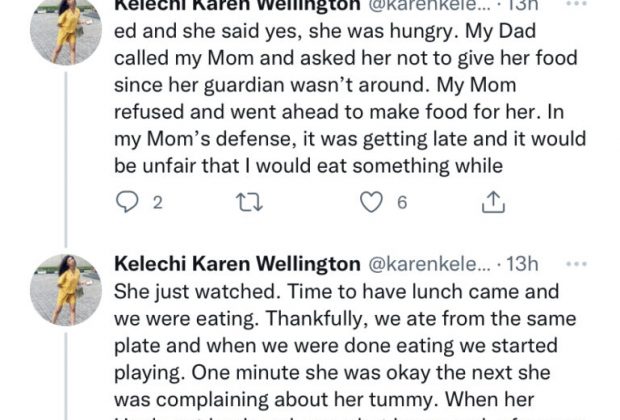Open the three-dot menu on the 'She just watched' tweet

pos(575,264)
